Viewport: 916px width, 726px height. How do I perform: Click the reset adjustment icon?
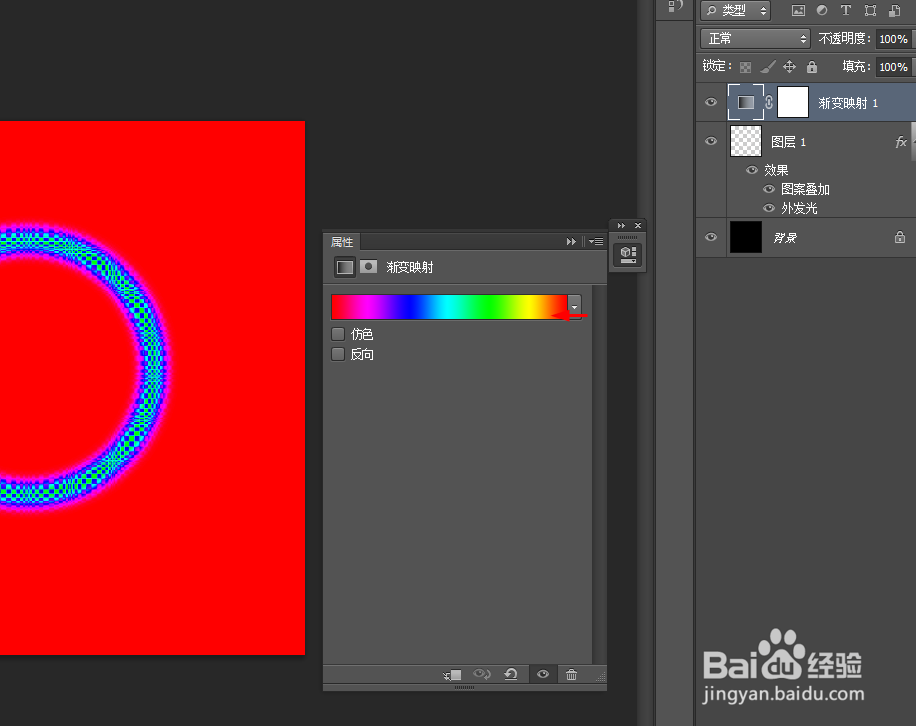click(511, 675)
